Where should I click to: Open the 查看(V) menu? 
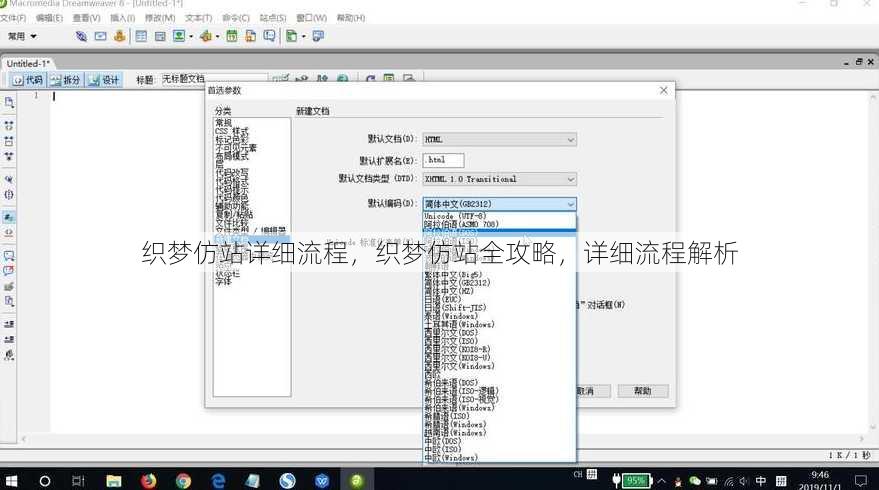pyautogui.click(x=86, y=18)
